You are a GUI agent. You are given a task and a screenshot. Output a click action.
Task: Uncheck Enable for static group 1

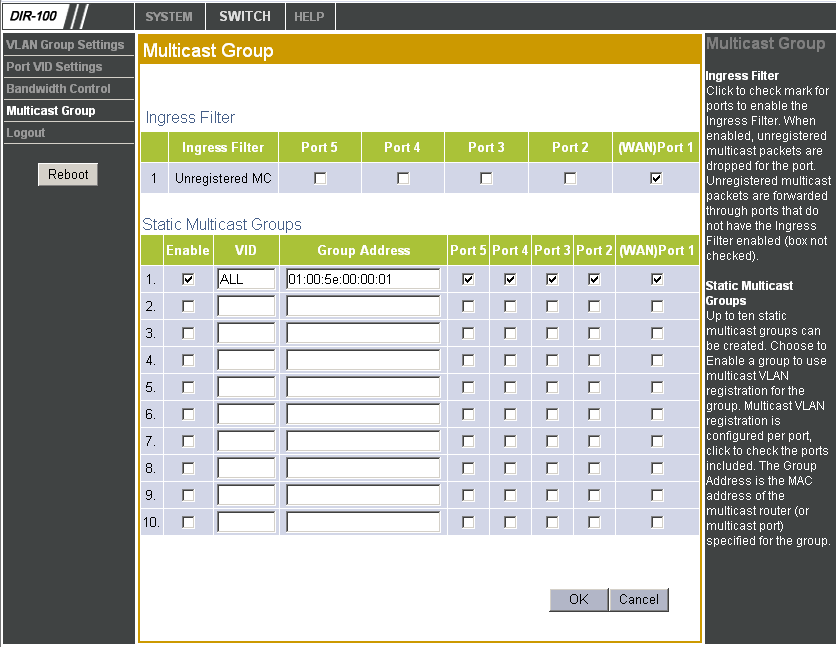tap(188, 279)
